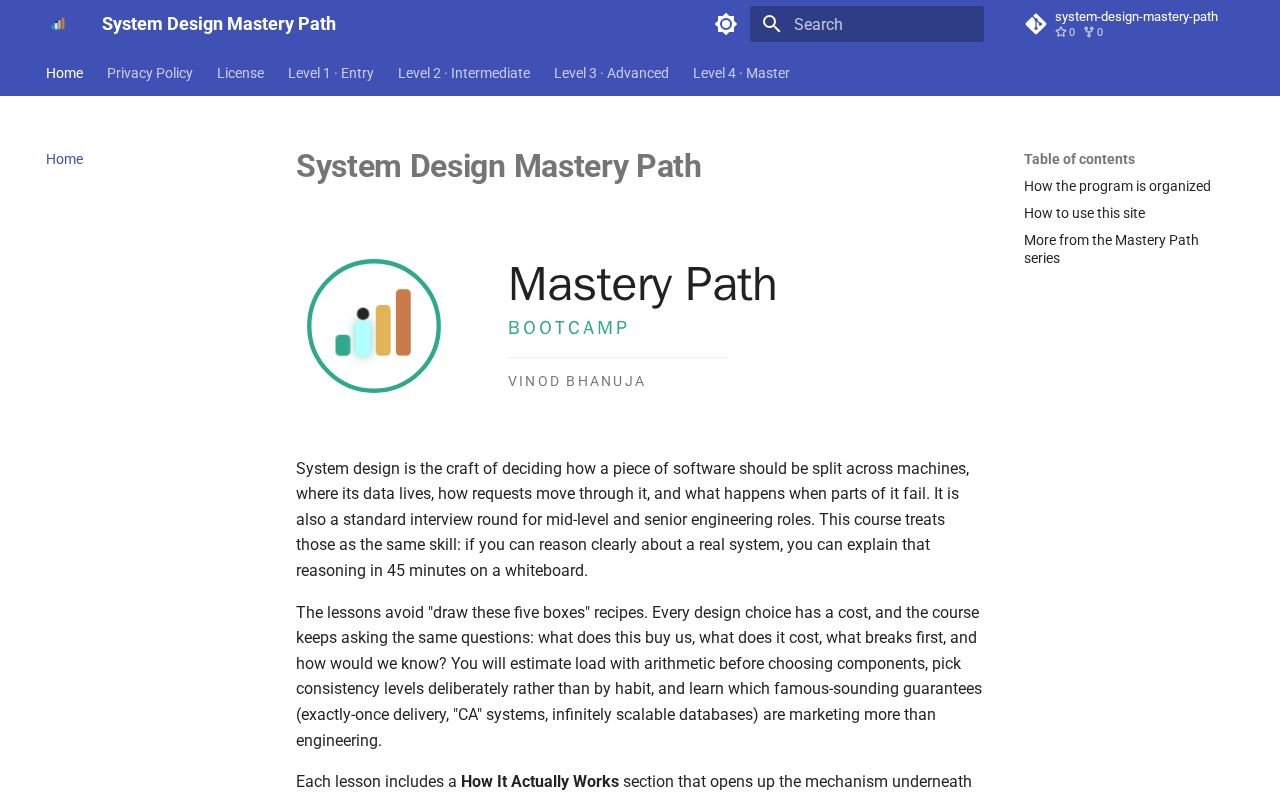This screenshot has width=1280, height=800.
Task: Click the bold How It Actually Works text
Action: coord(540,782)
